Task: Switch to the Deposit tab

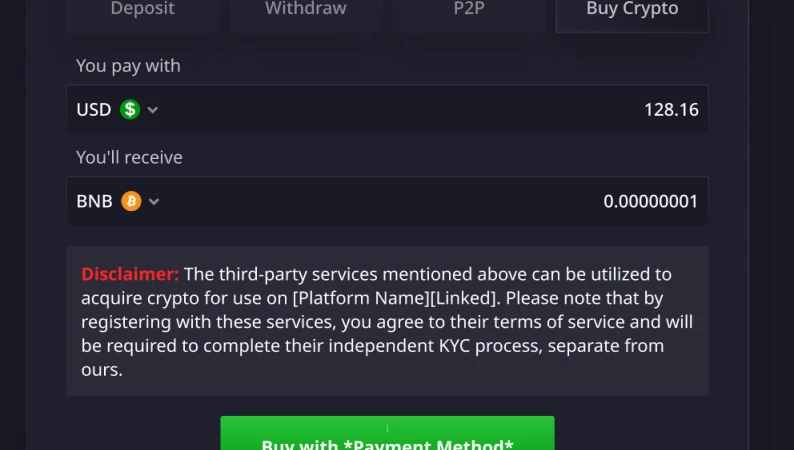Action: pos(142,10)
